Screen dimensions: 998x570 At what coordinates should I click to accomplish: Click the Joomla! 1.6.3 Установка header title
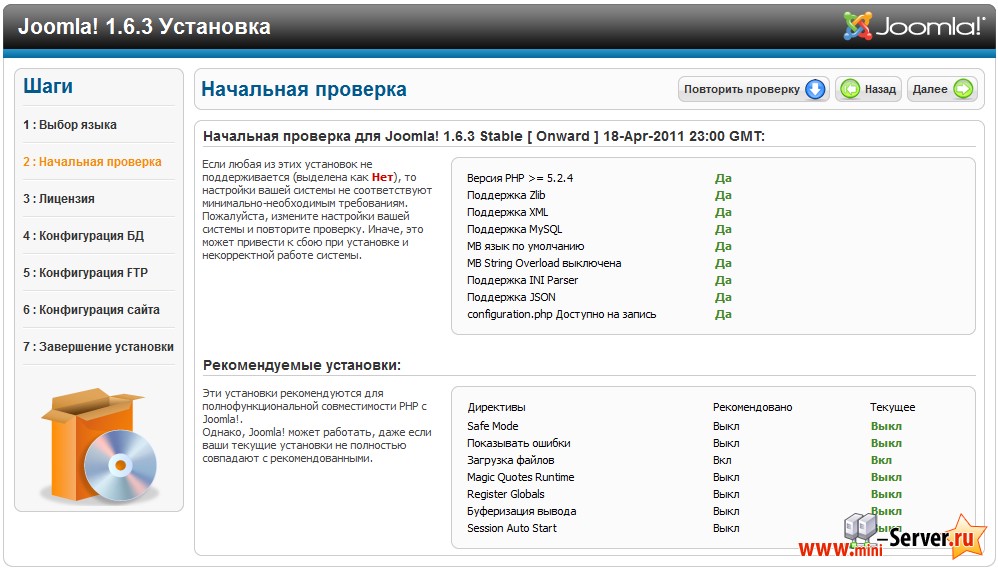pyautogui.click(x=144, y=26)
